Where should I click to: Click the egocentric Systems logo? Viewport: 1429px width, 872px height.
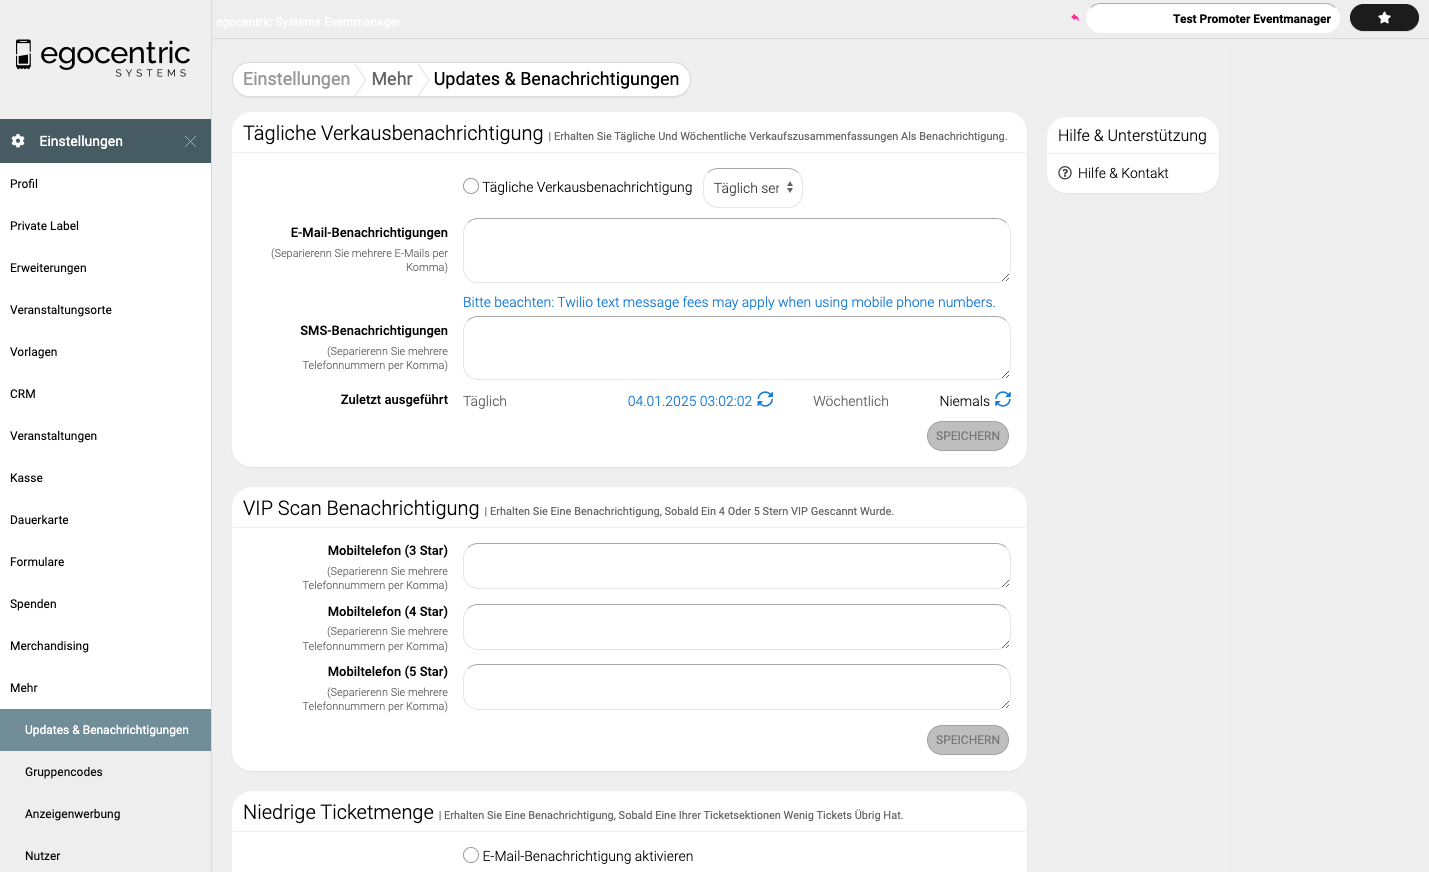click(x=103, y=58)
